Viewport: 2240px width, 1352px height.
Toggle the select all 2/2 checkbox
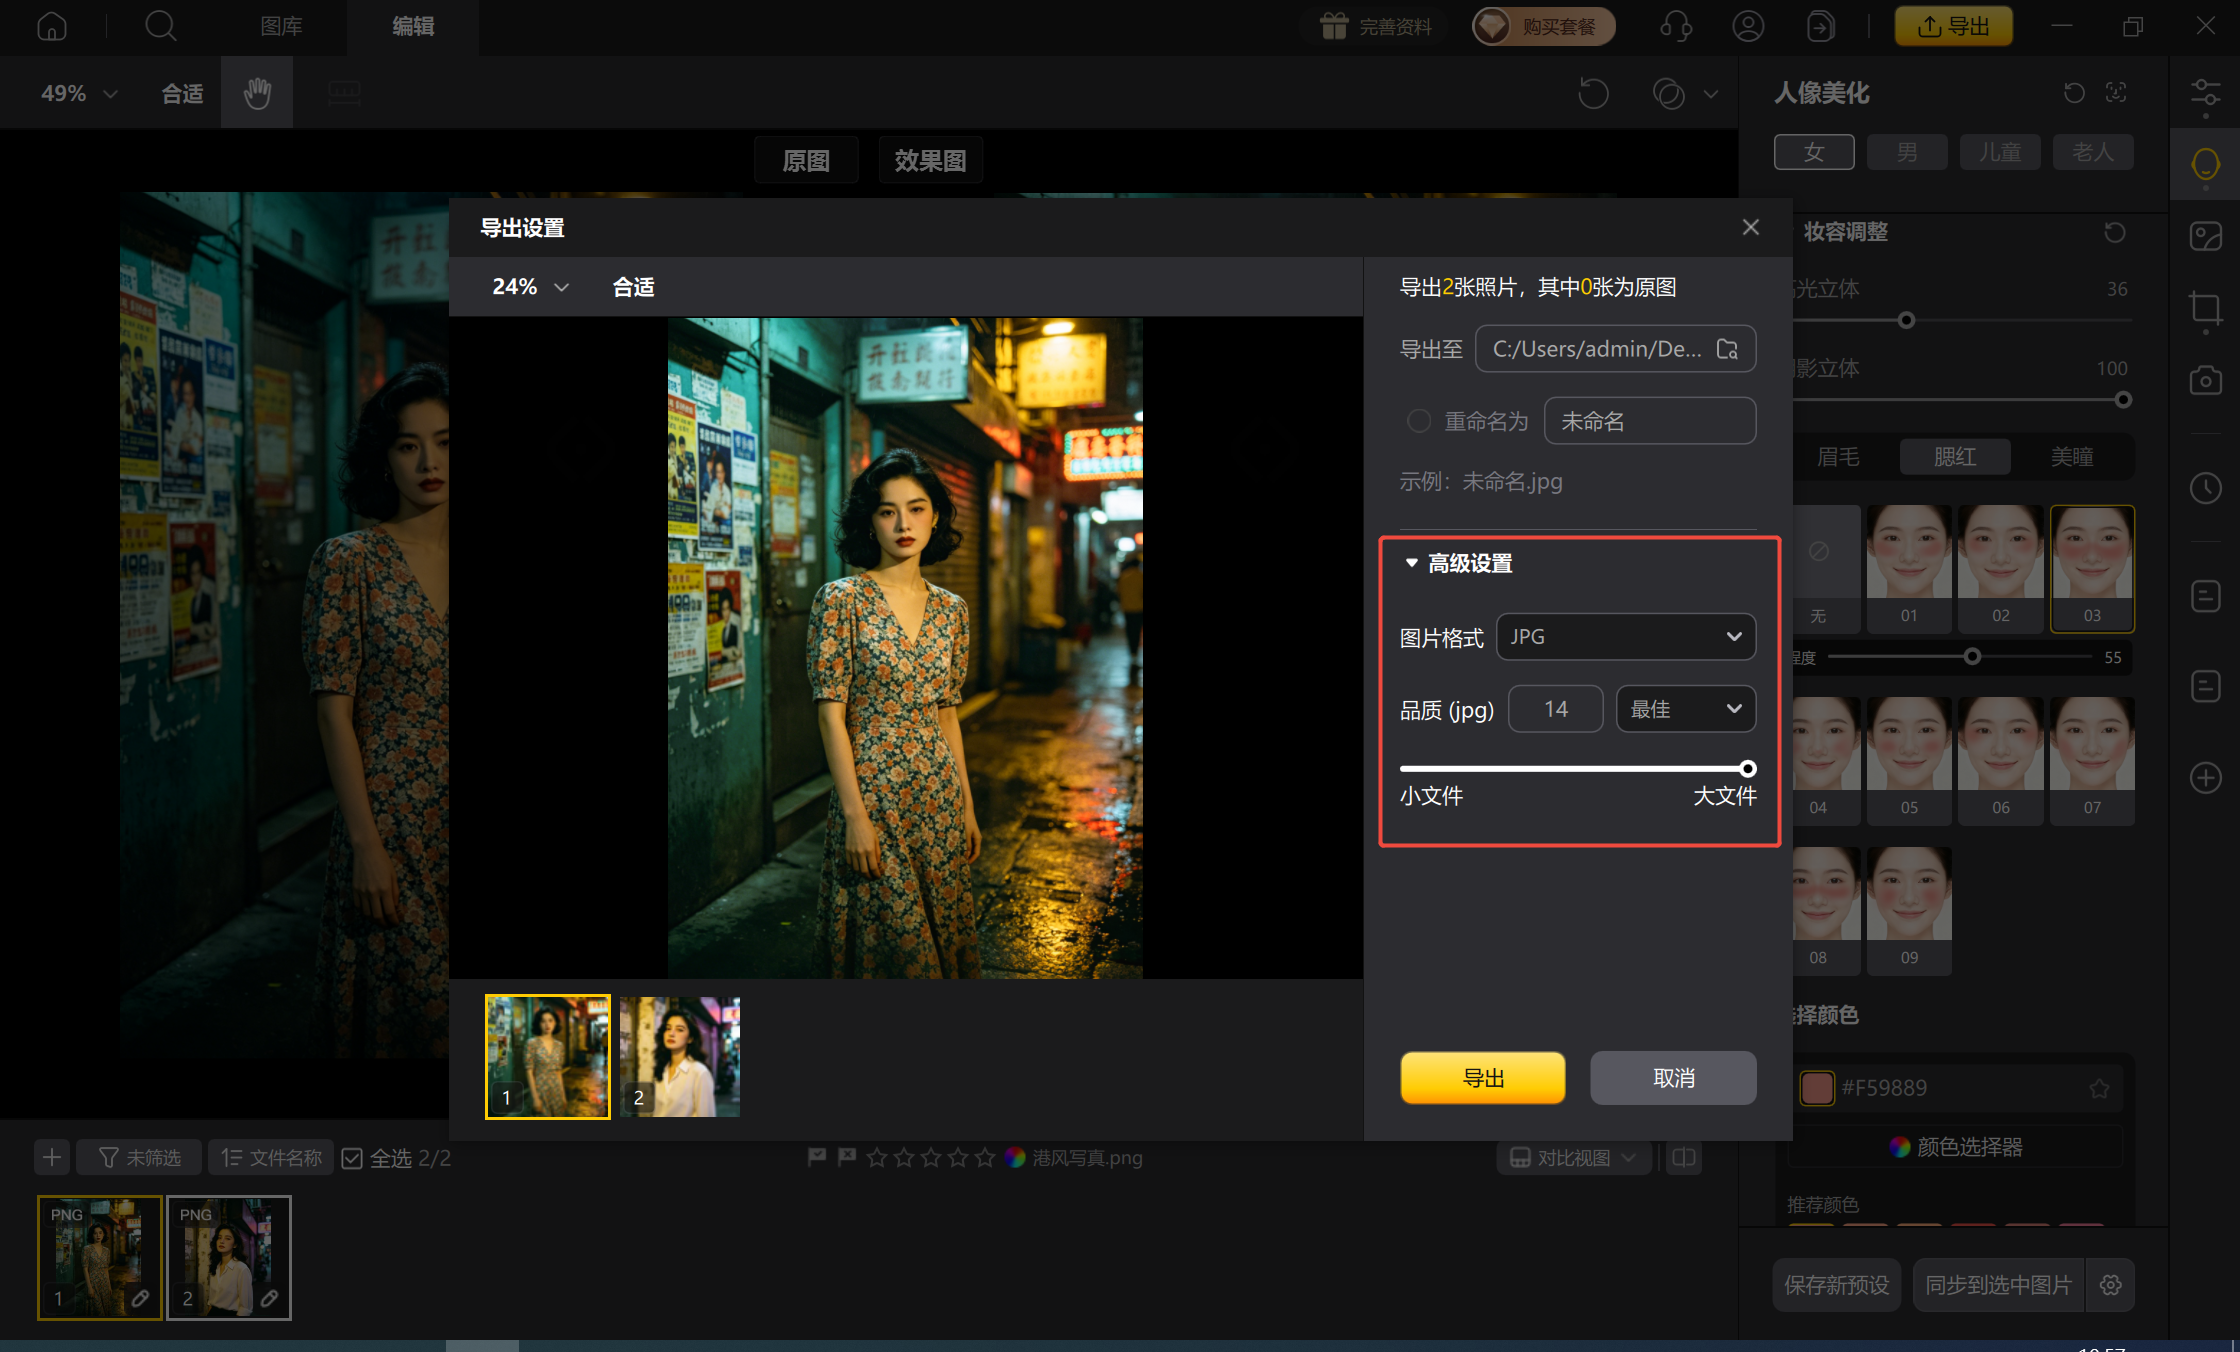(352, 1158)
